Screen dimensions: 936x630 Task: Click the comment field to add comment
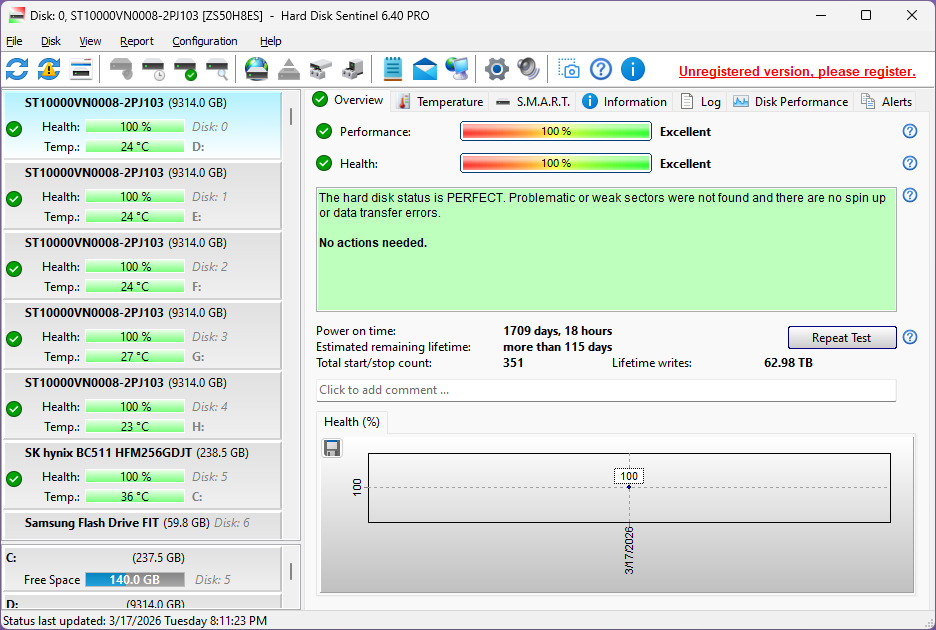[606, 390]
